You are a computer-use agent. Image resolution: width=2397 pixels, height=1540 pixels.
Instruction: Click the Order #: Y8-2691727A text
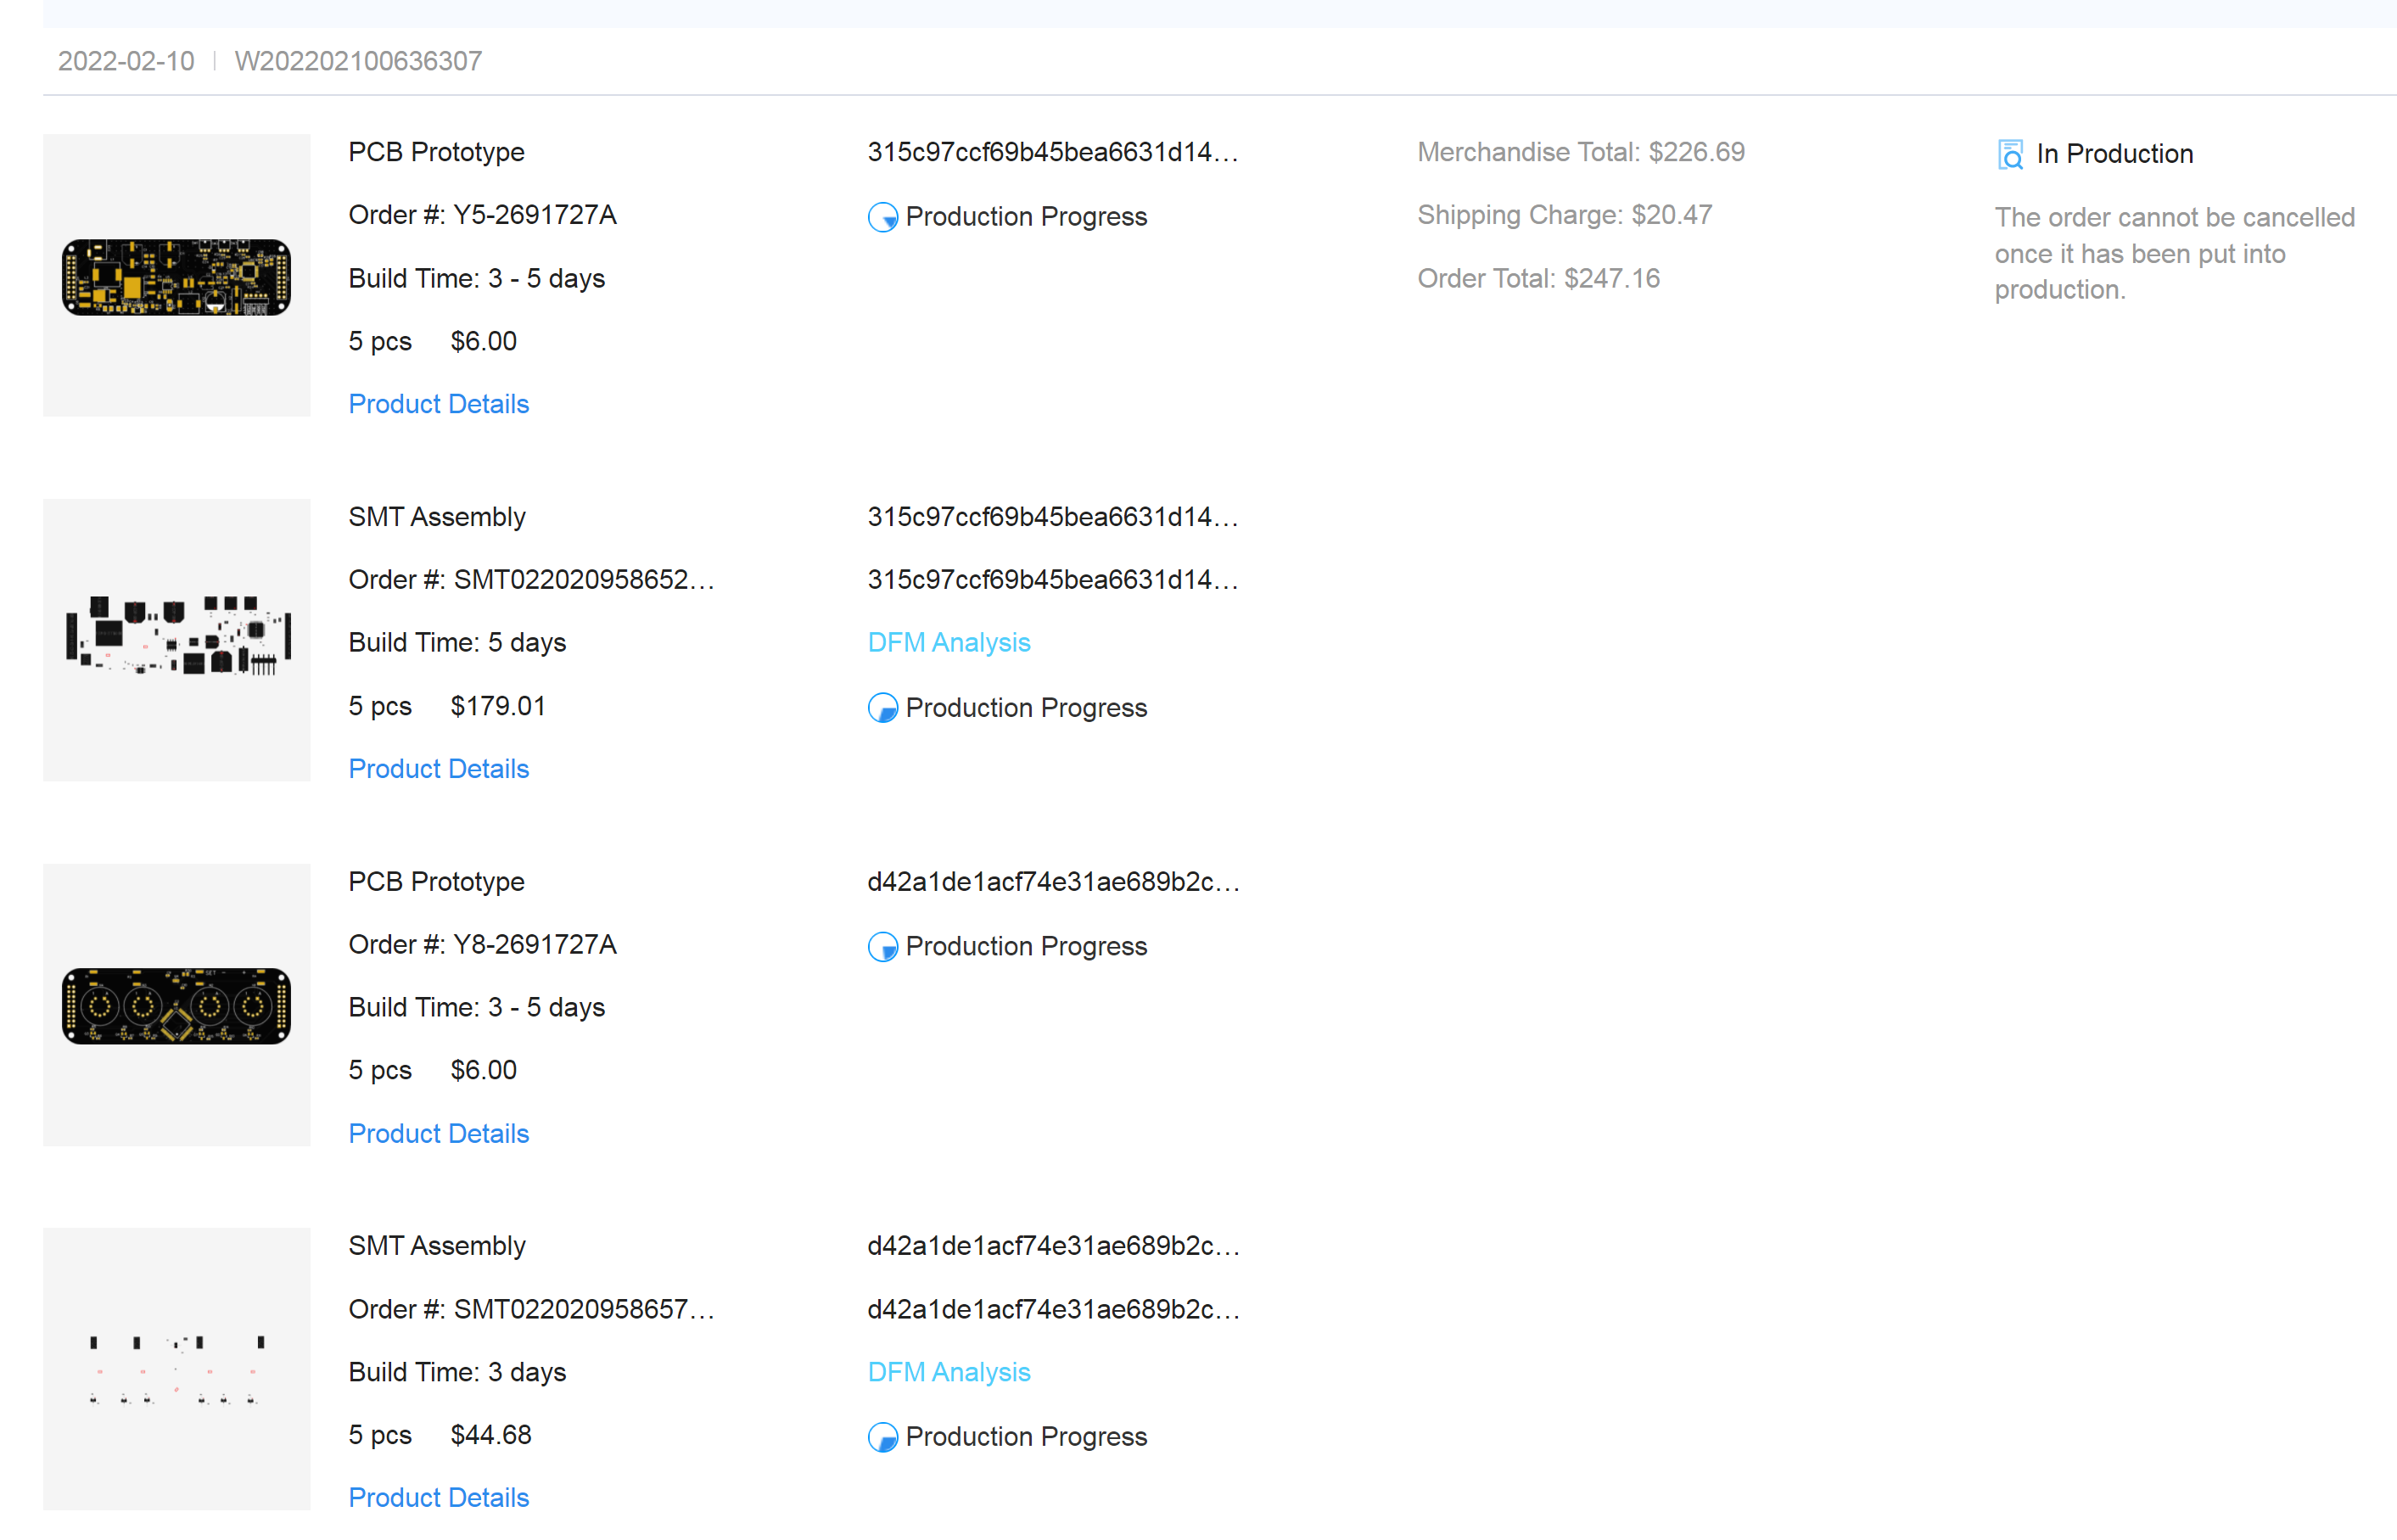482,945
